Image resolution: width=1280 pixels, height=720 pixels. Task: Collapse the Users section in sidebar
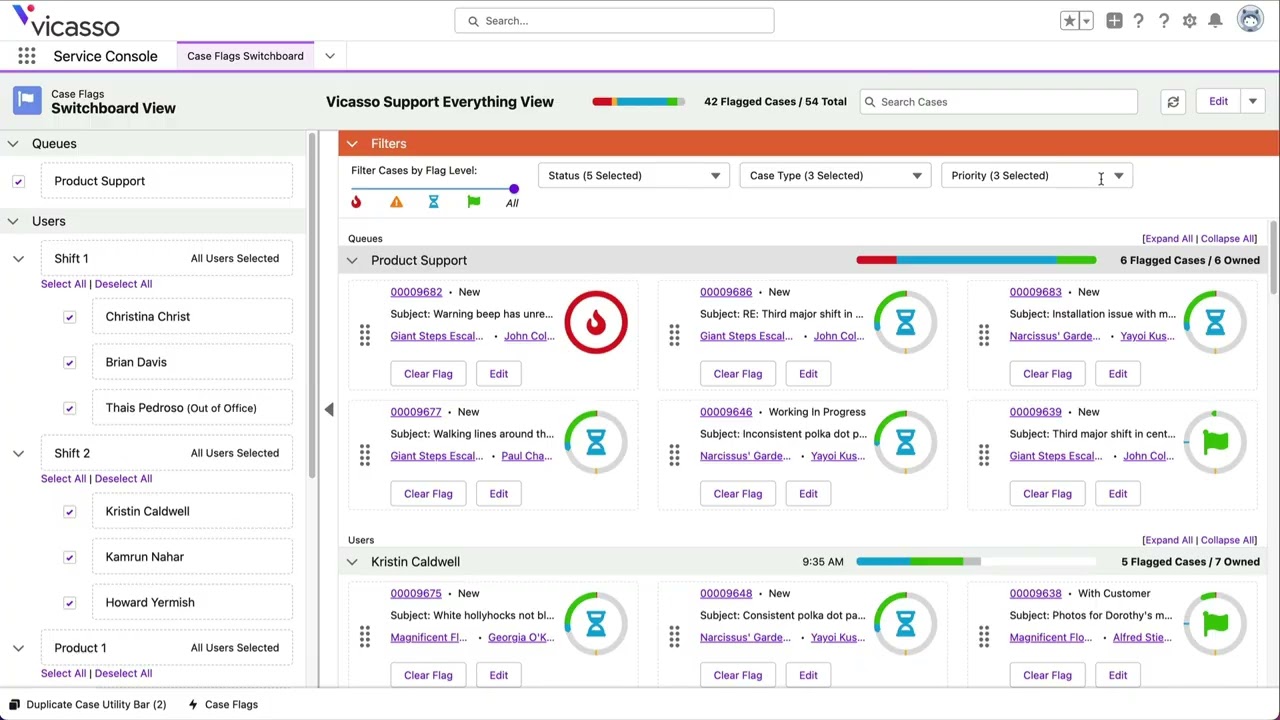coord(13,221)
